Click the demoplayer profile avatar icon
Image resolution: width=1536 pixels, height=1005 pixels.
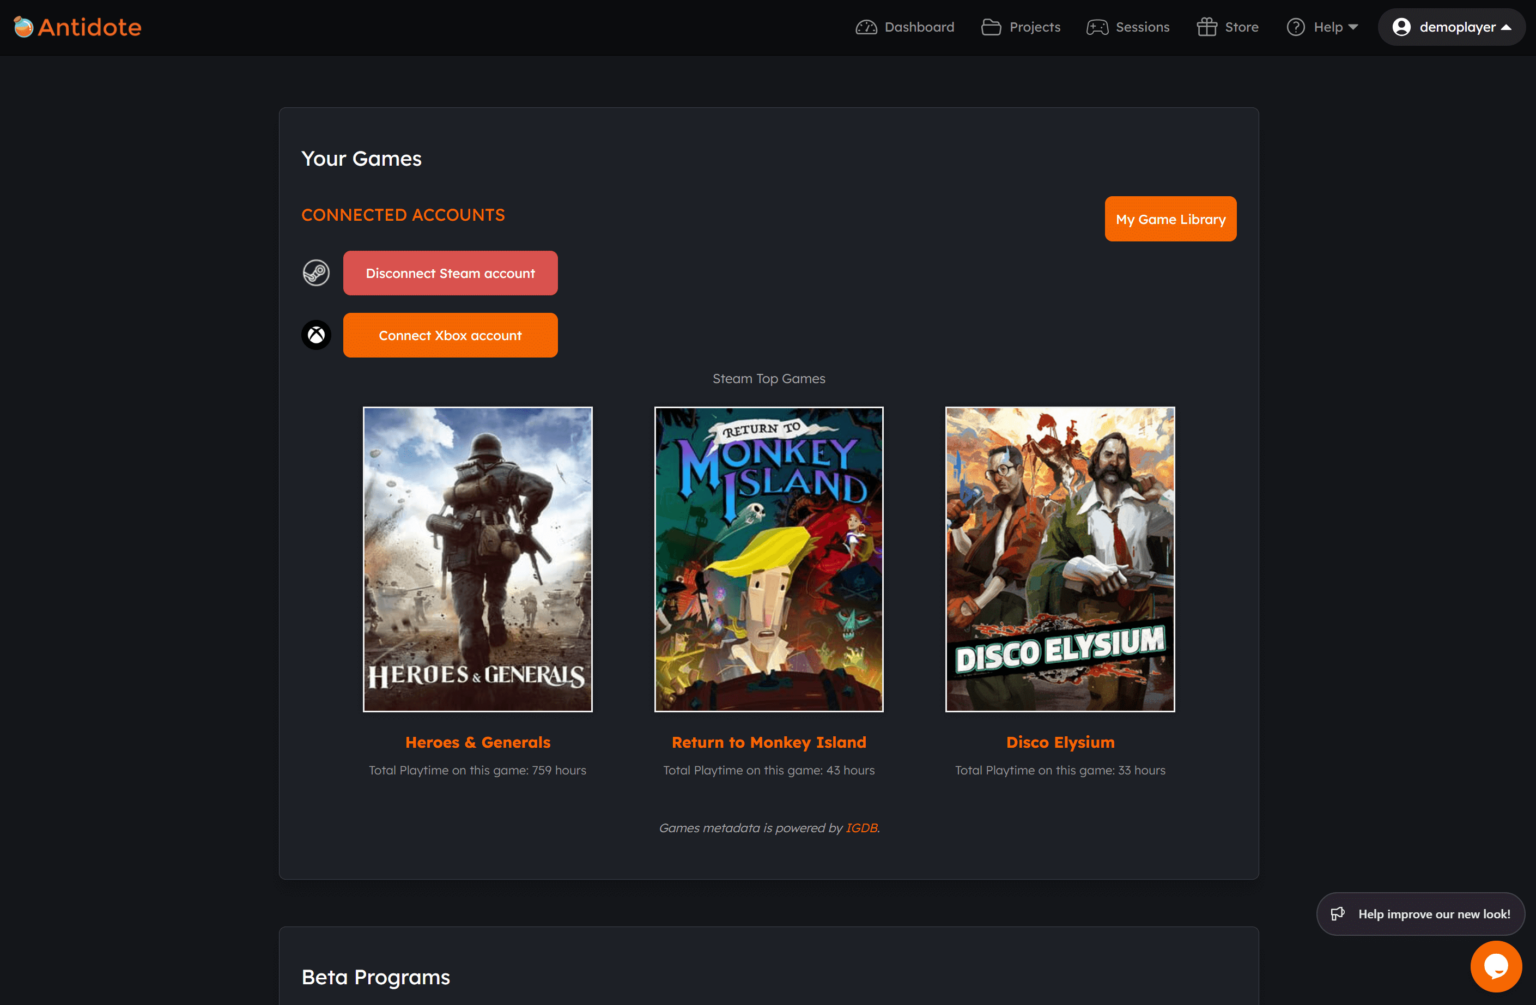1403,27
